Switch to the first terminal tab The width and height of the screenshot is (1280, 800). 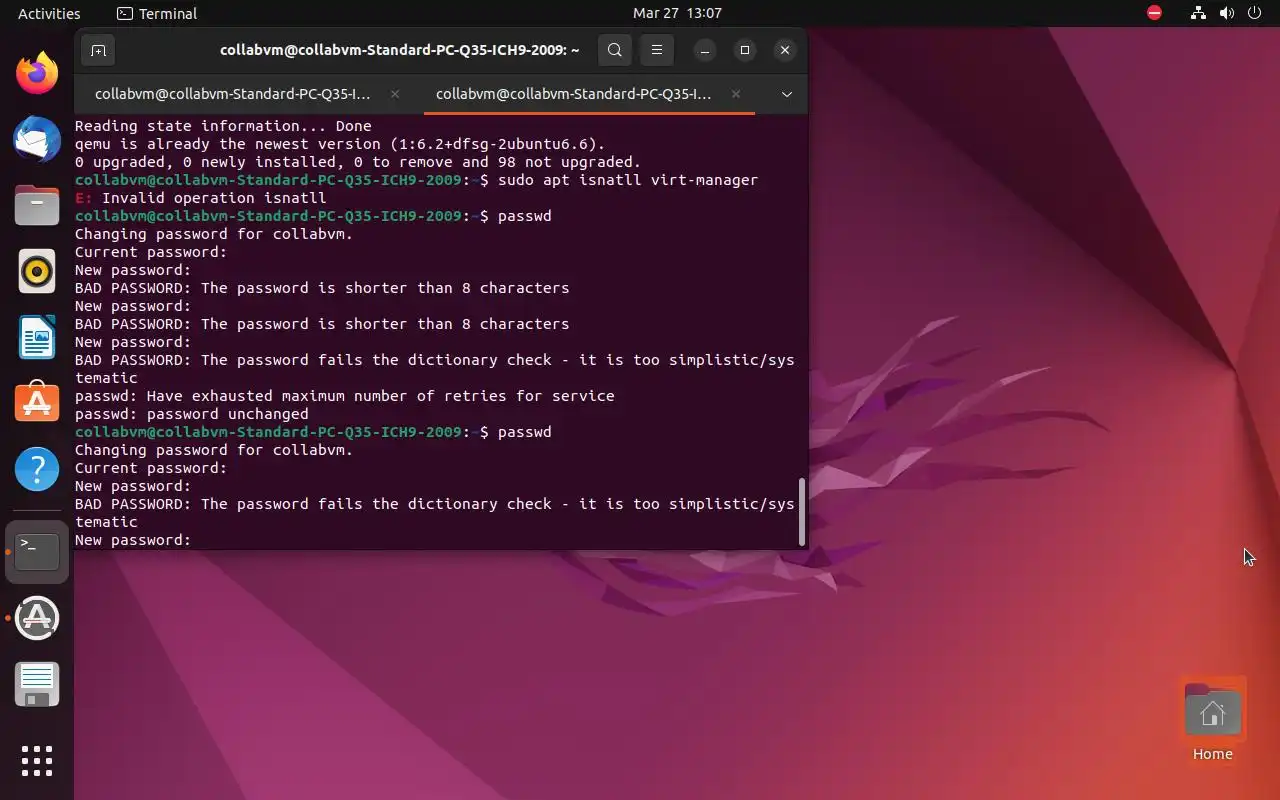pos(233,94)
